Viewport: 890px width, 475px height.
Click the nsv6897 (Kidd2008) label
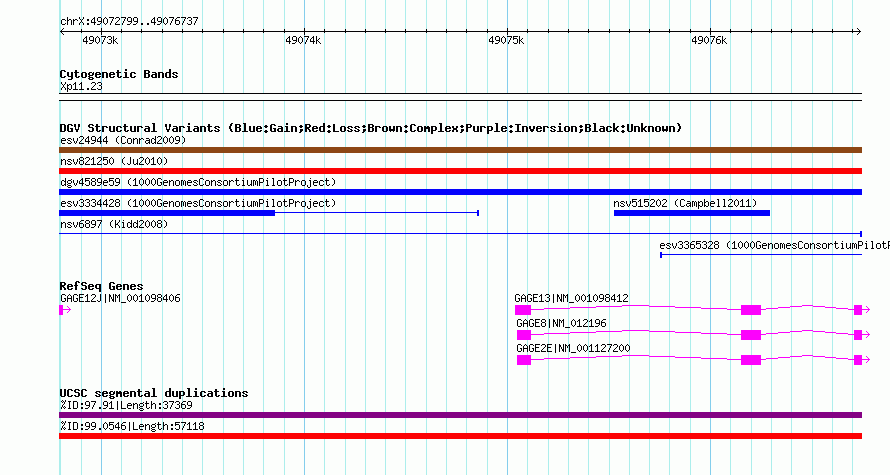(114, 224)
